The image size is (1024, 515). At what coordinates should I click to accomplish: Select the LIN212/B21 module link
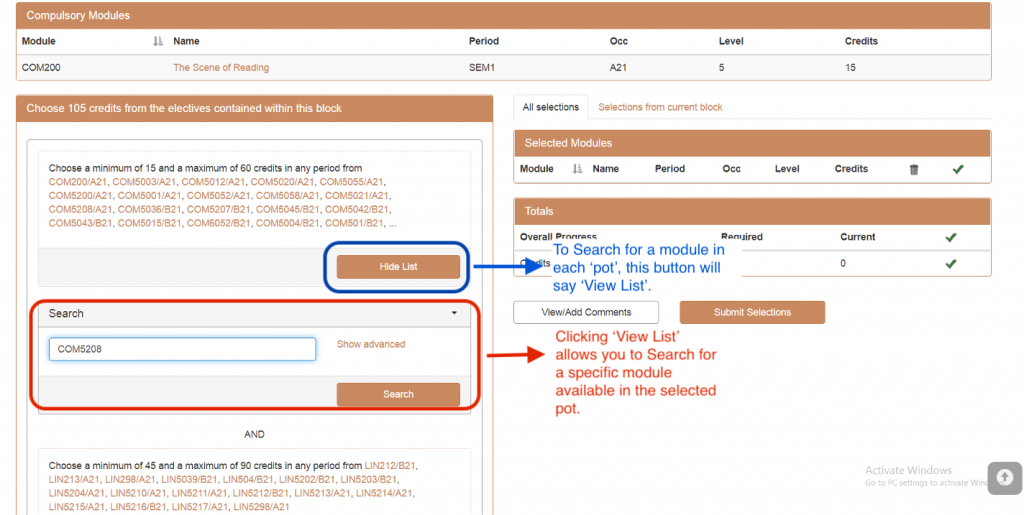click(390, 466)
